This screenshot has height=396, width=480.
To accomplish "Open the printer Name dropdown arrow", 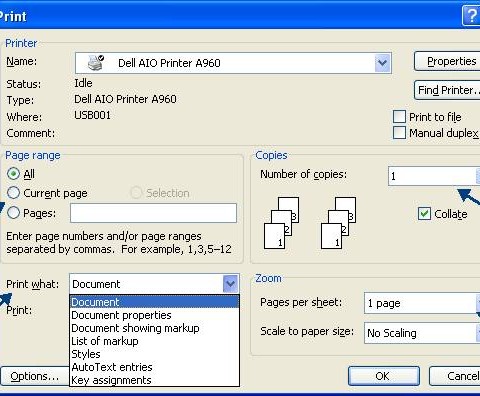I will click(382, 63).
